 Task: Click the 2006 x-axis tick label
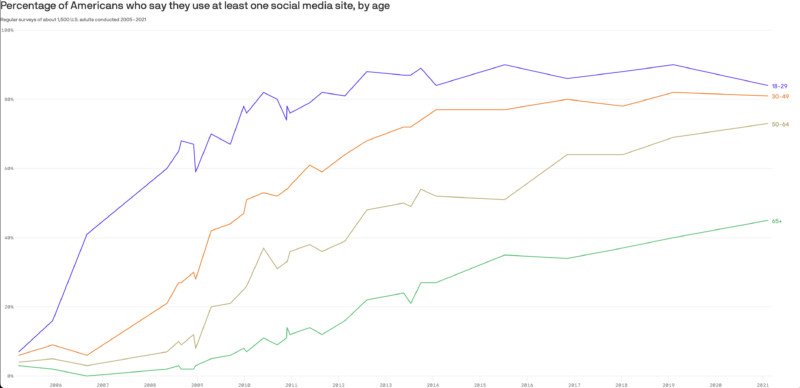click(55, 384)
